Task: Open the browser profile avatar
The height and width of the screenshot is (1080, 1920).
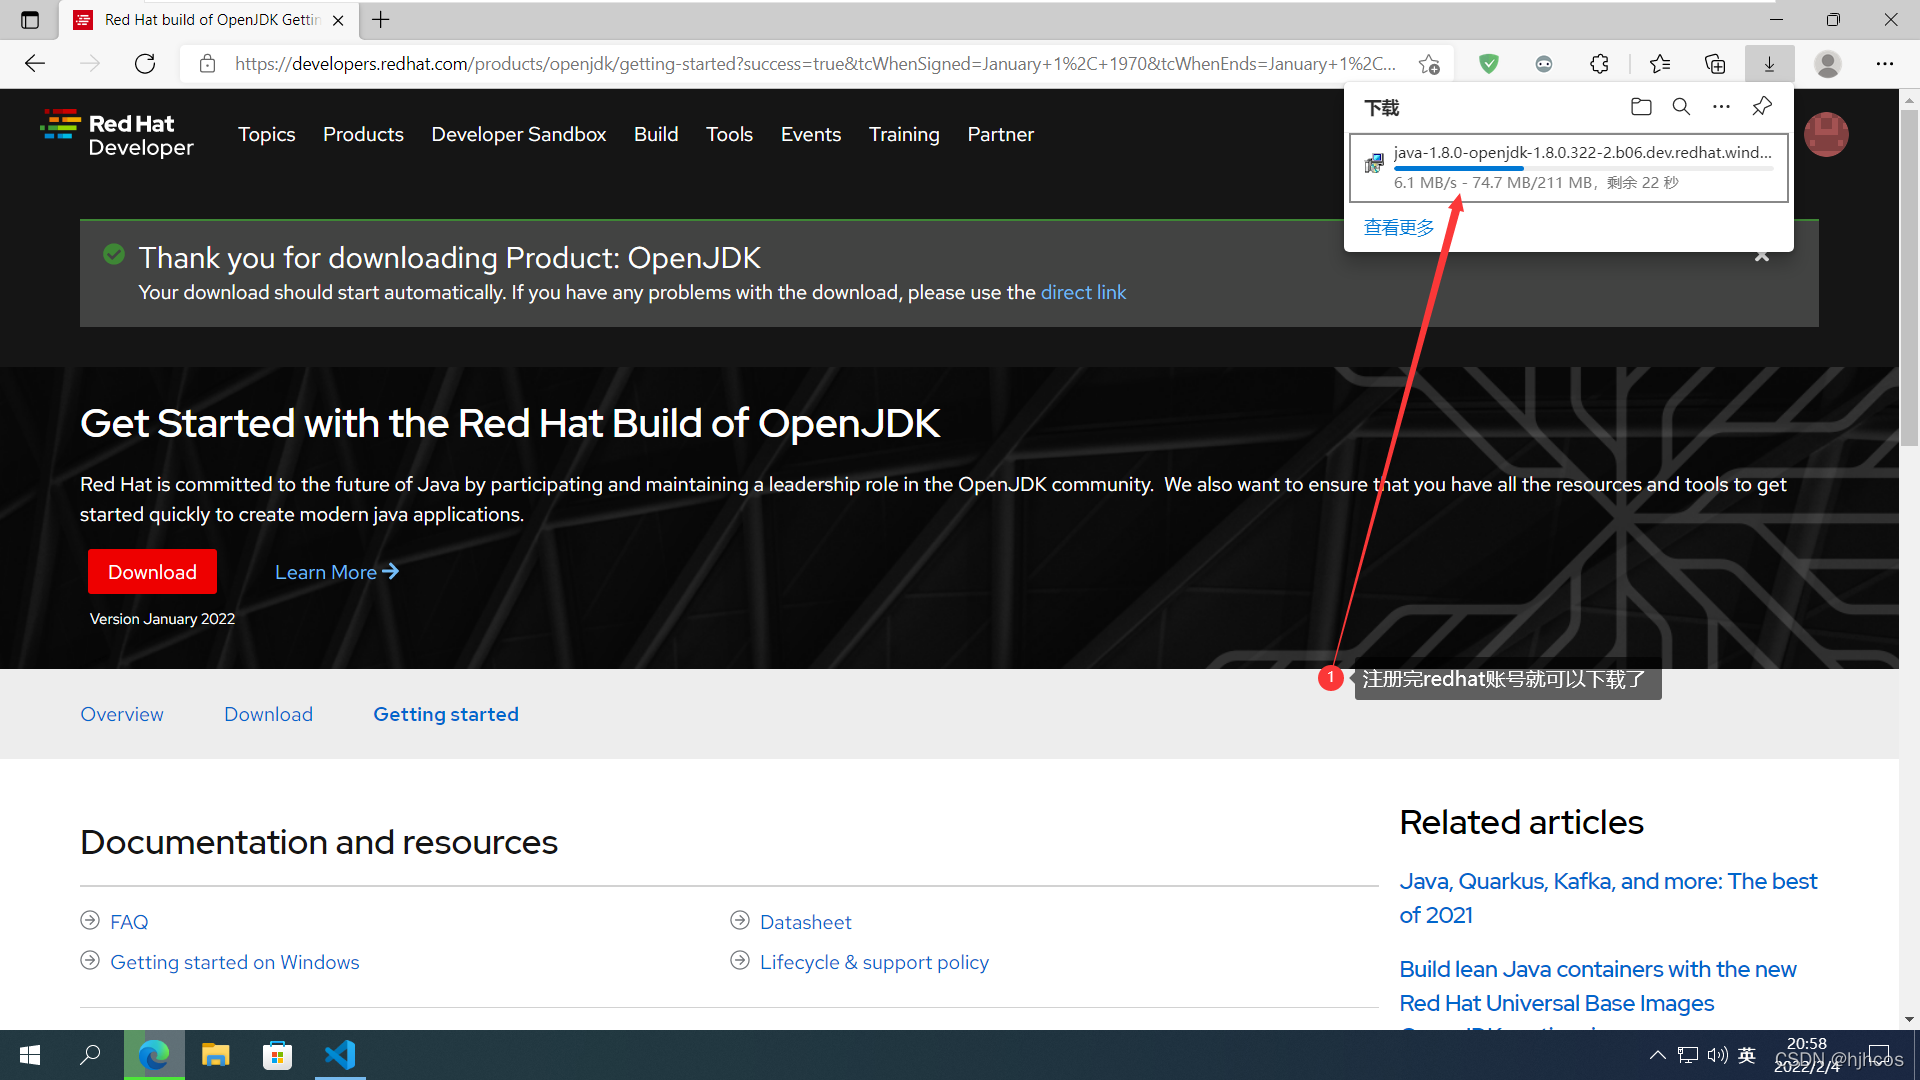Action: click(1828, 64)
